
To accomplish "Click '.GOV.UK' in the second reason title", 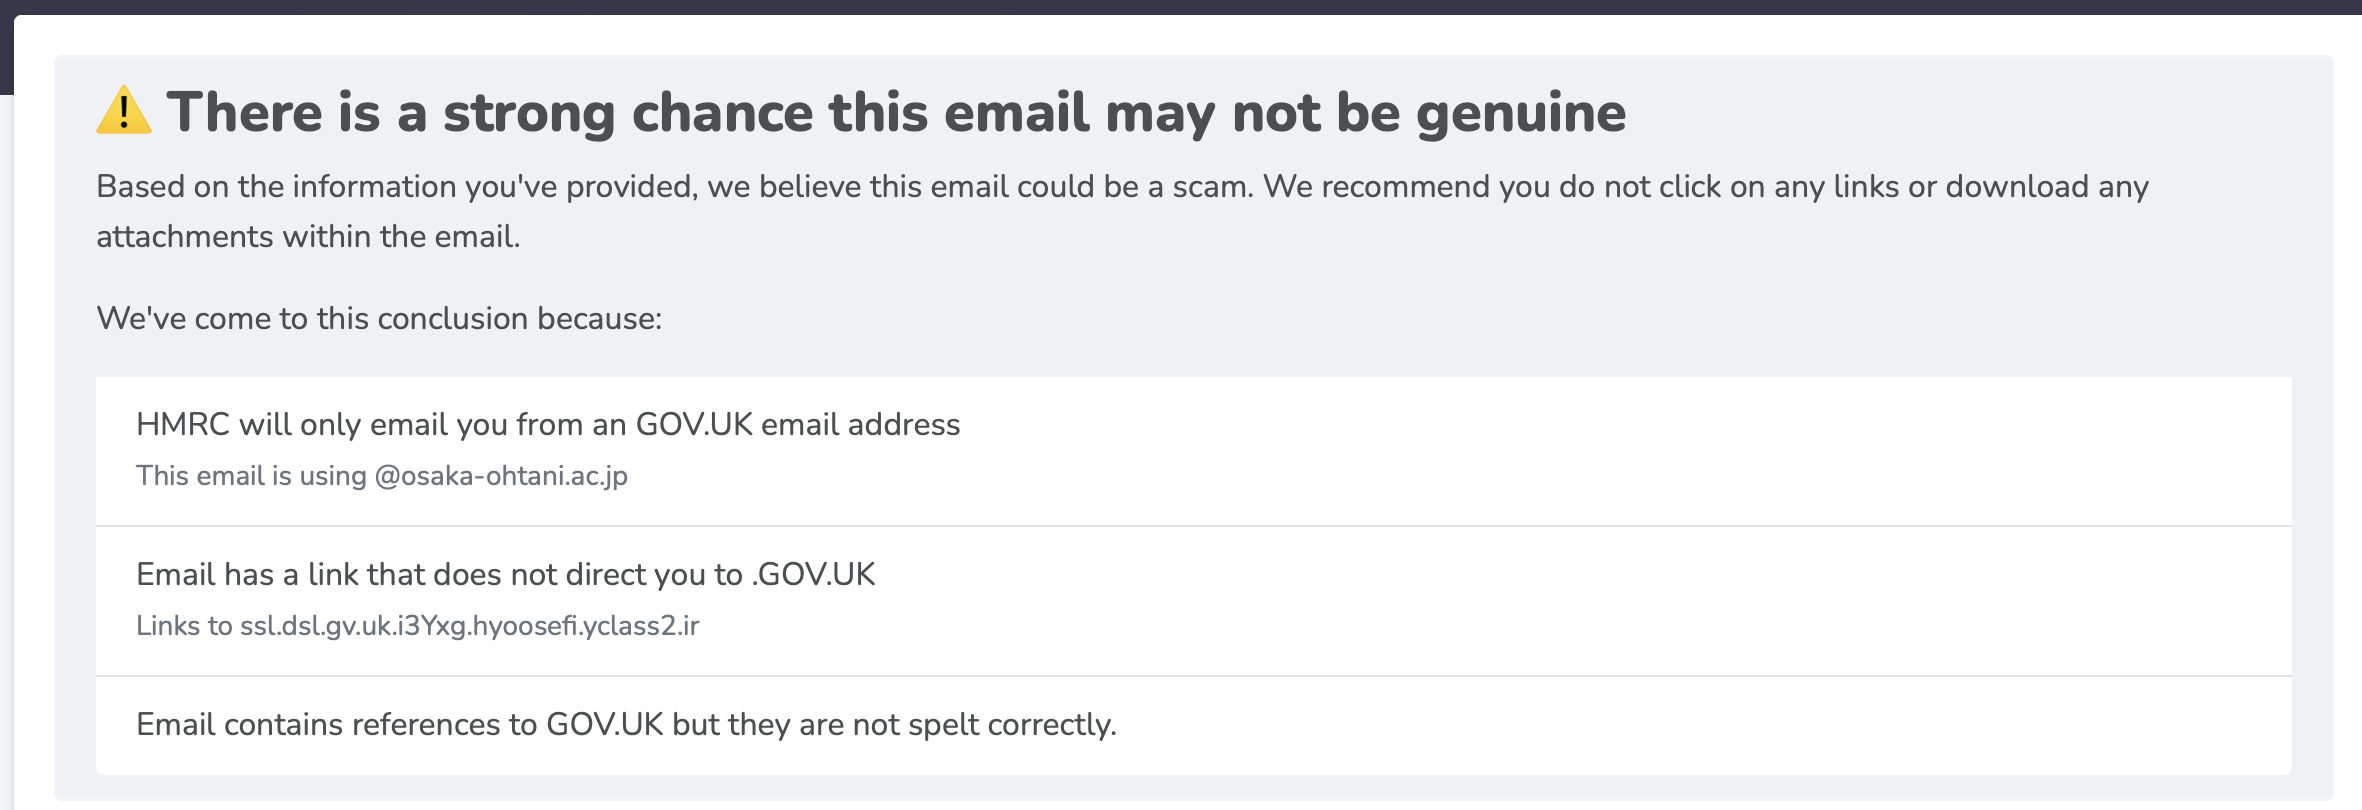I will tap(813, 575).
